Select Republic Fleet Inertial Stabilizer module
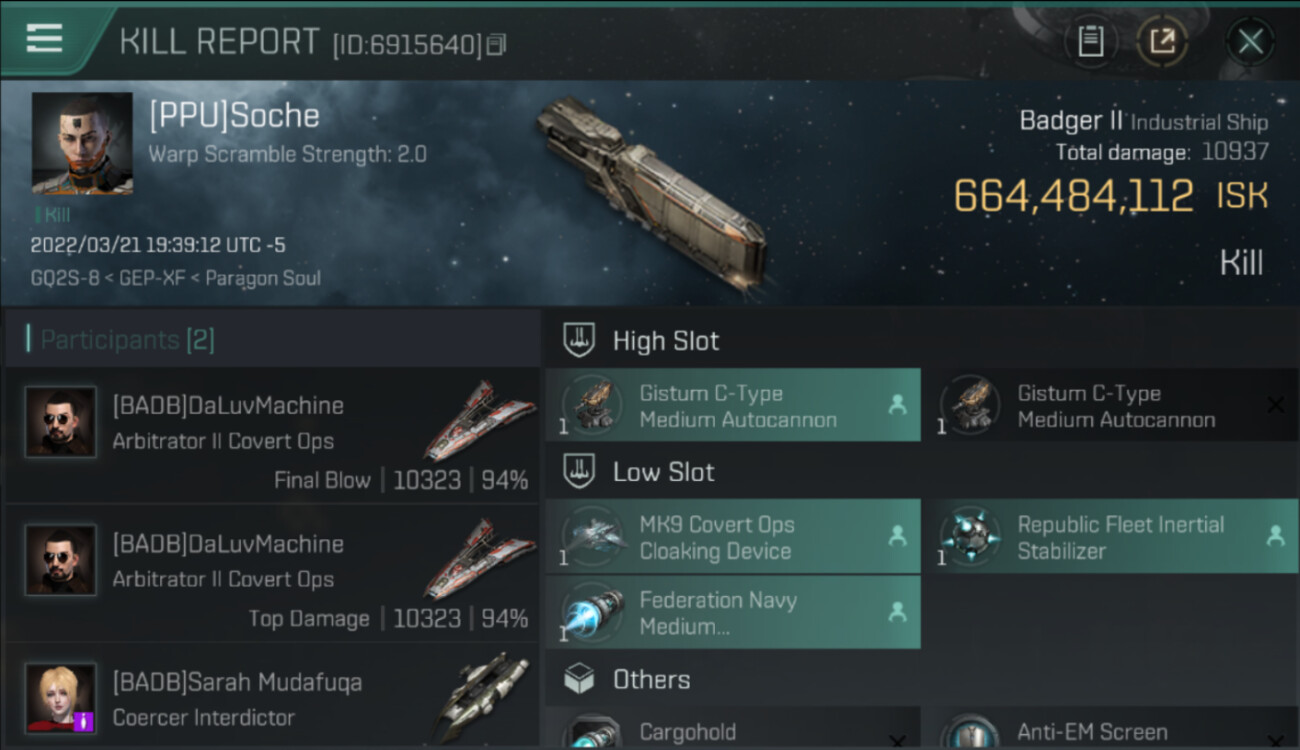 (1110, 538)
